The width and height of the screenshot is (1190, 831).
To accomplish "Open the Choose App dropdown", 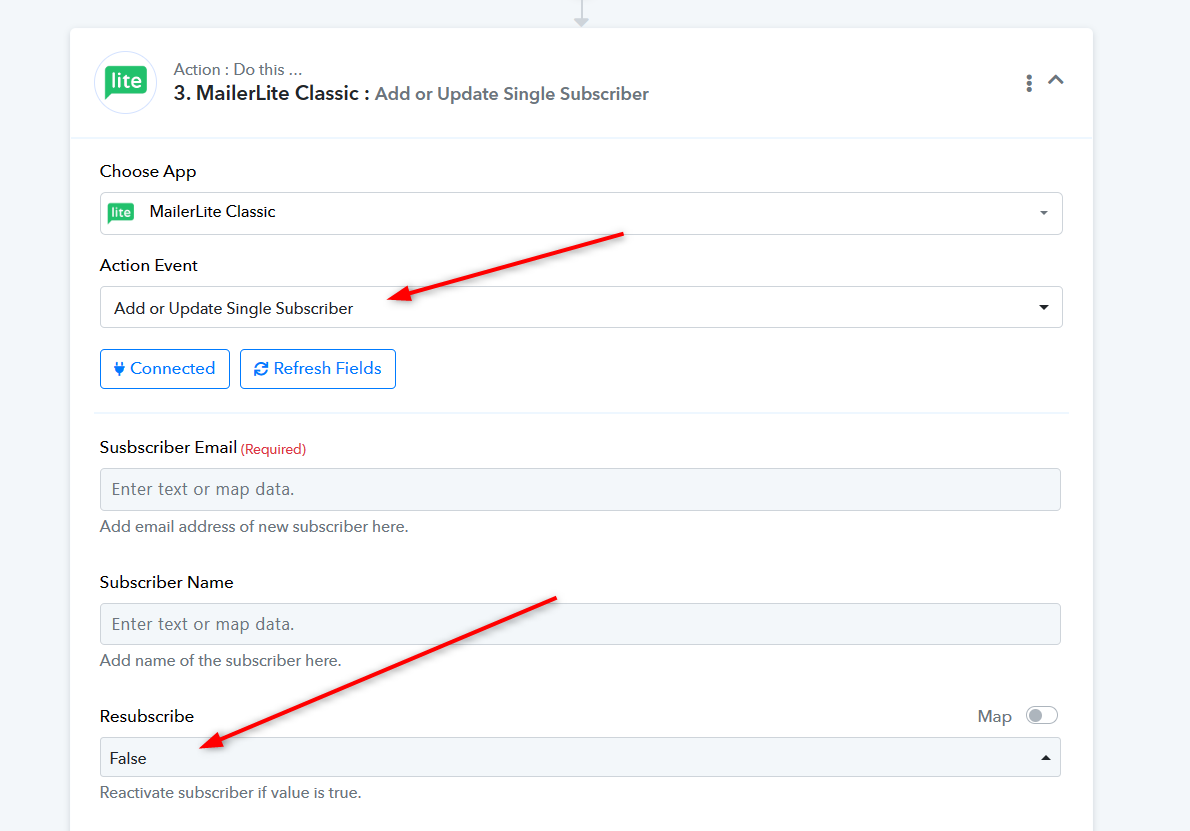I will [581, 213].
